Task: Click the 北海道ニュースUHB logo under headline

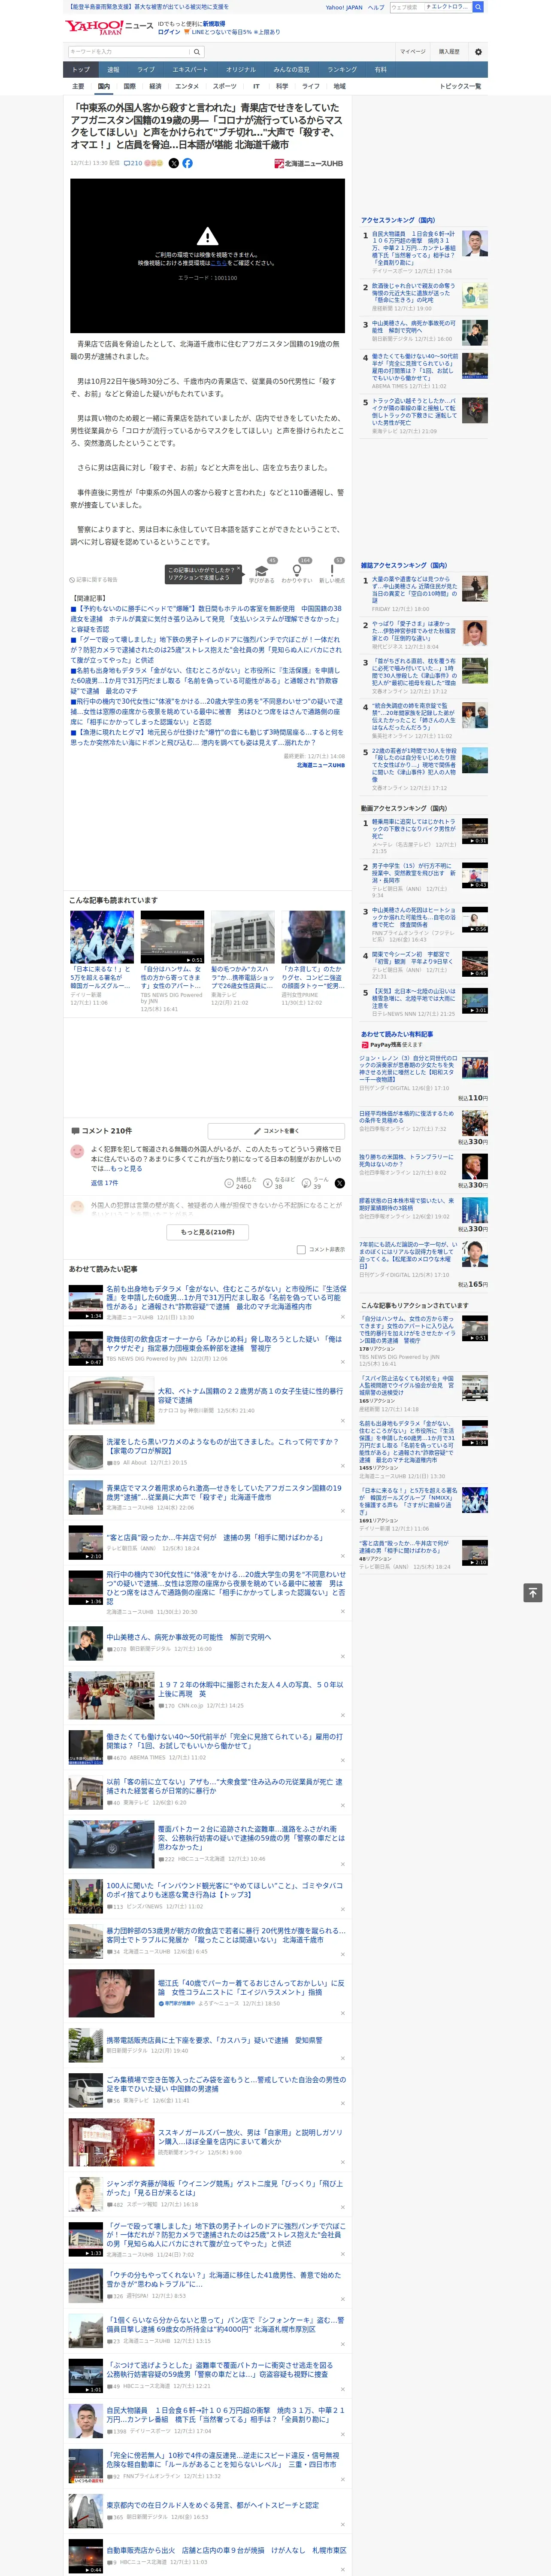Action: (308, 163)
